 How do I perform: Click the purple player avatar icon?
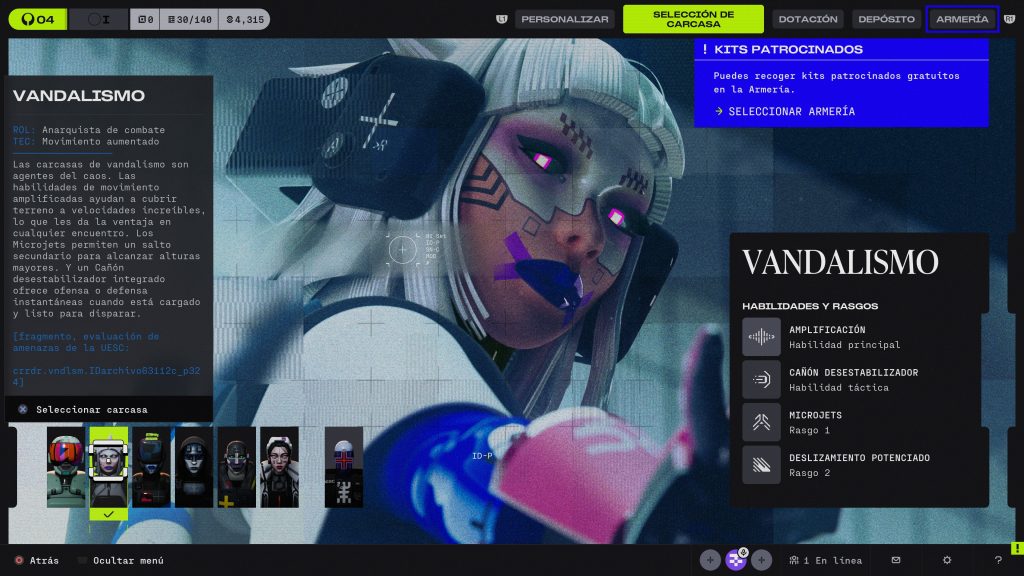click(x=736, y=560)
